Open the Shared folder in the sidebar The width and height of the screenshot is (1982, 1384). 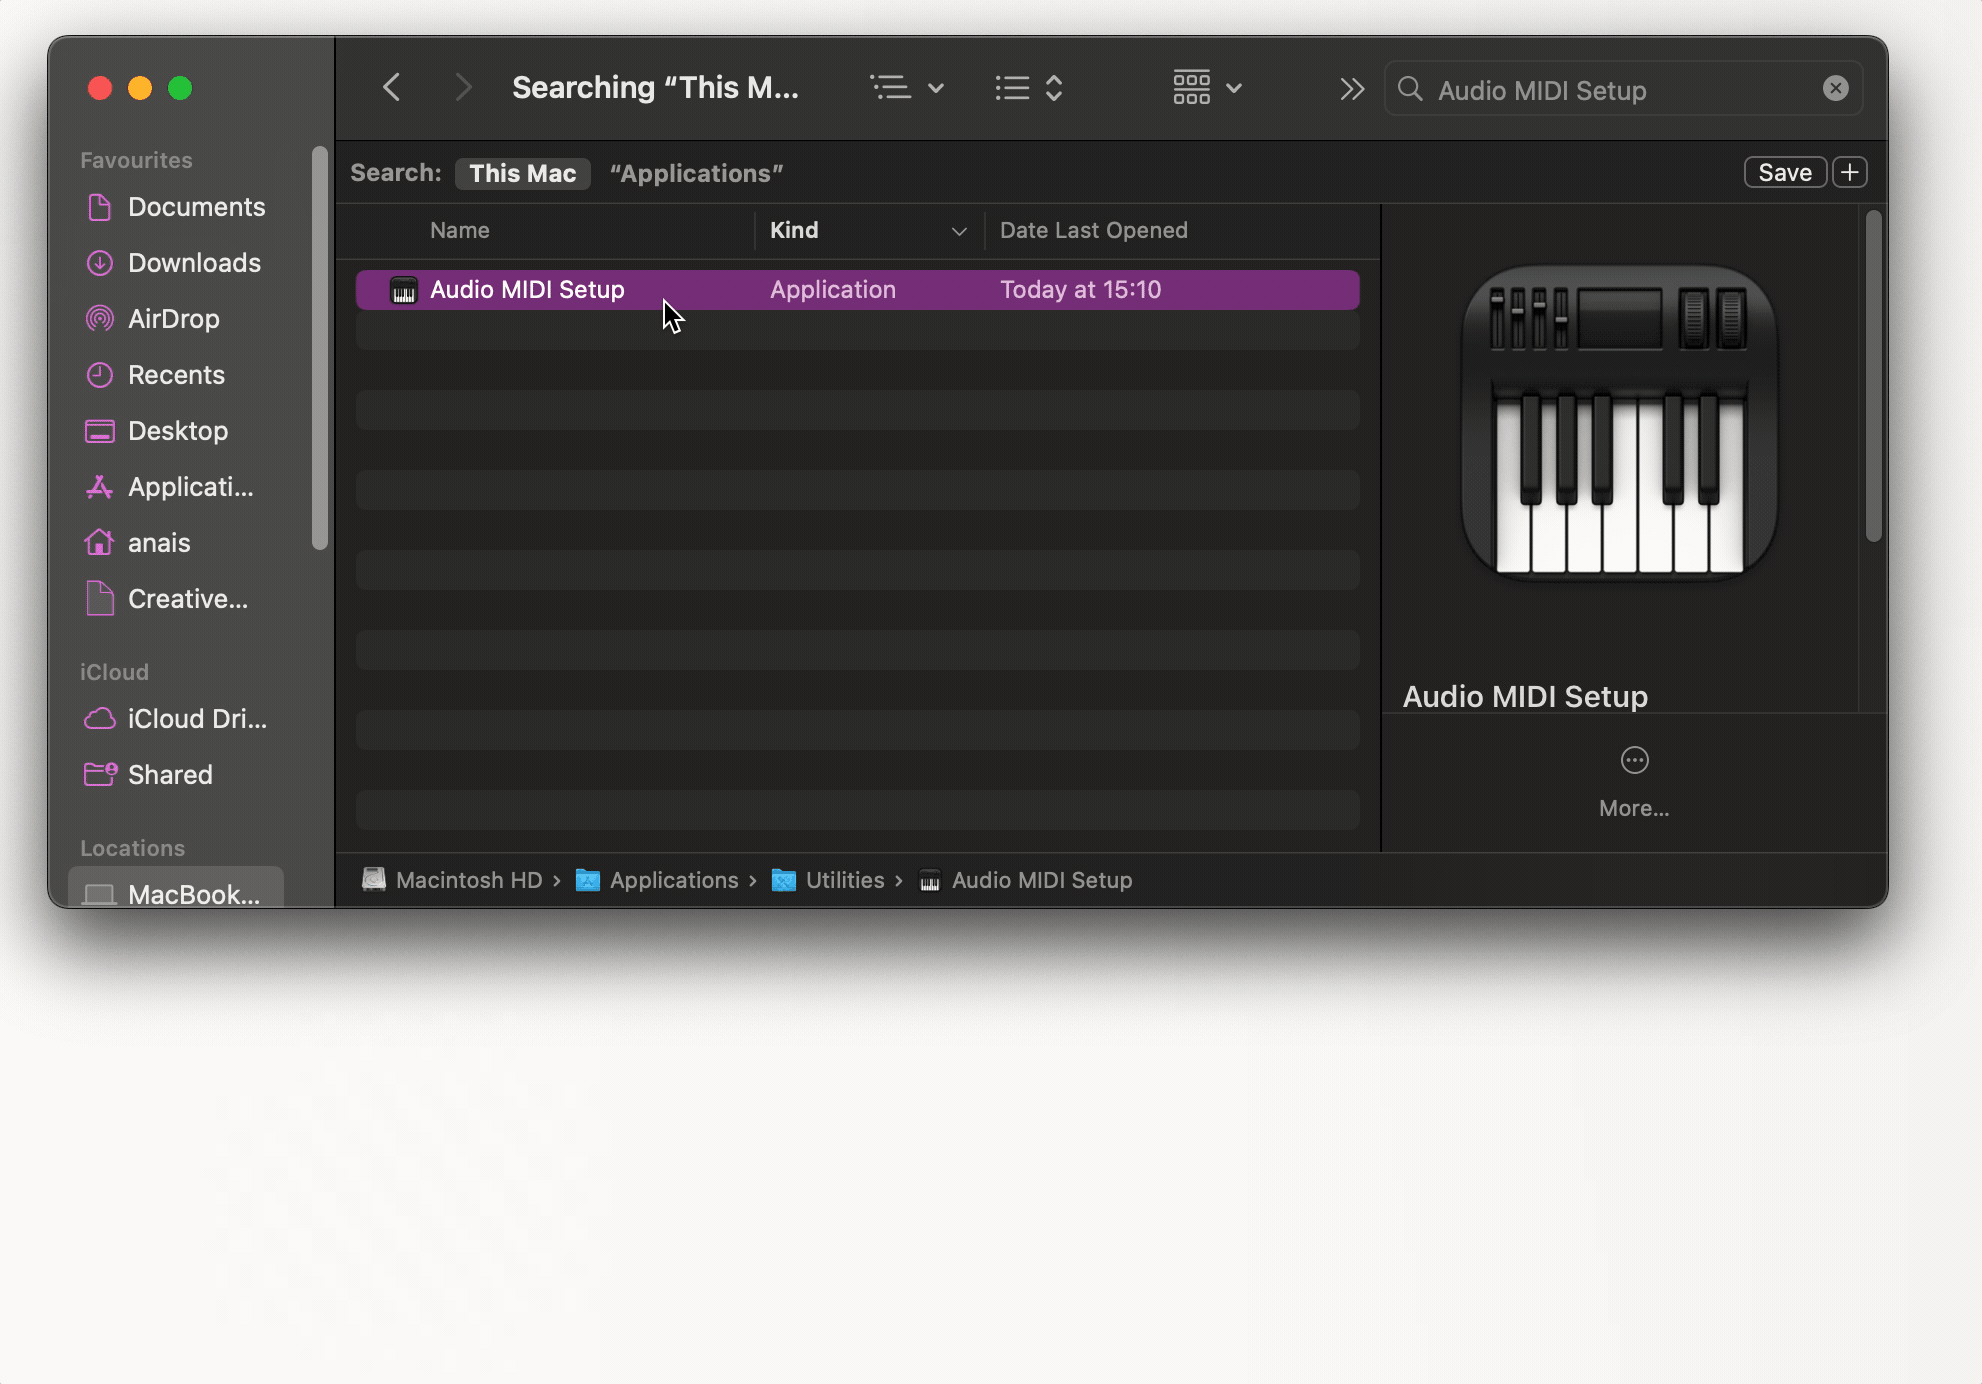click(170, 775)
